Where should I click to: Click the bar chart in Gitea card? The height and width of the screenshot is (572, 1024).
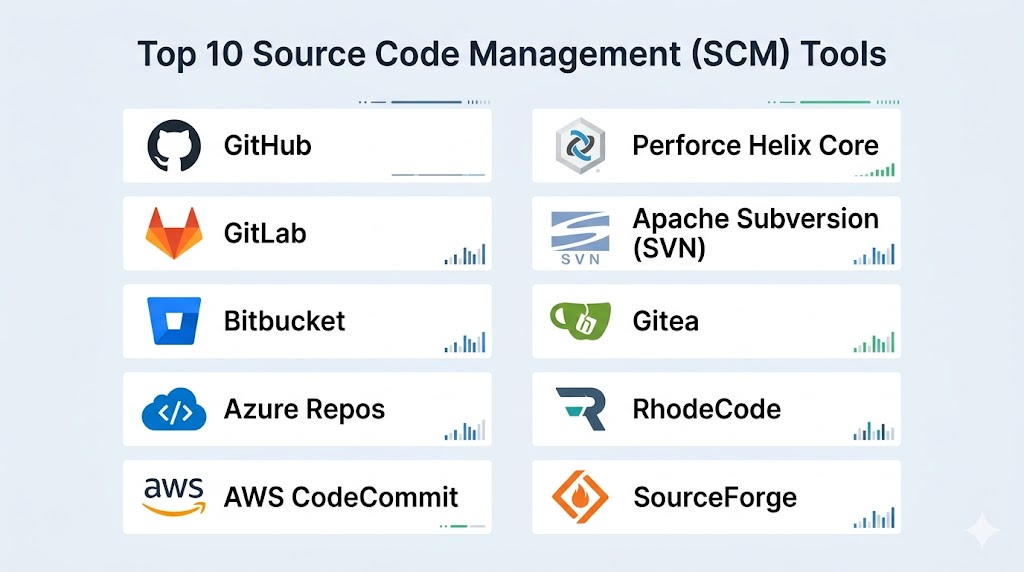[874, 343]
